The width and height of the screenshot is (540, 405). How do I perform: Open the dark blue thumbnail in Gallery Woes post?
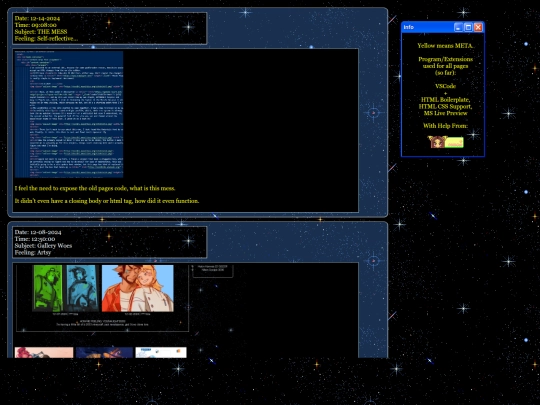(104, 352)
